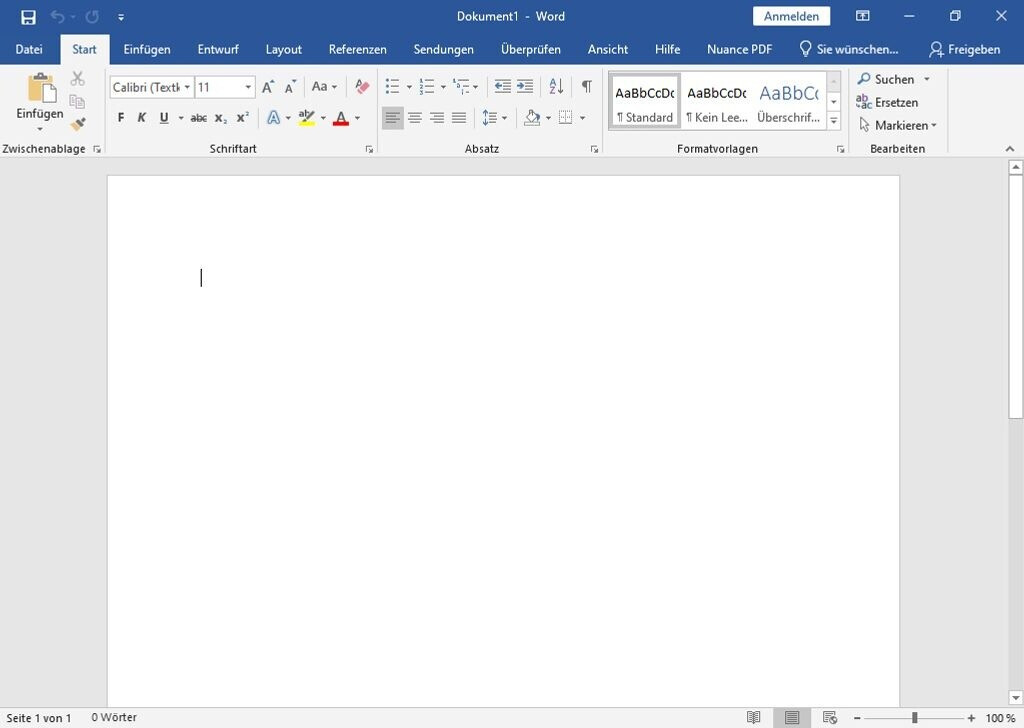The image size is (1024, 728).
Task: Click the Format Painter brush icon
Action: point(77,124)
